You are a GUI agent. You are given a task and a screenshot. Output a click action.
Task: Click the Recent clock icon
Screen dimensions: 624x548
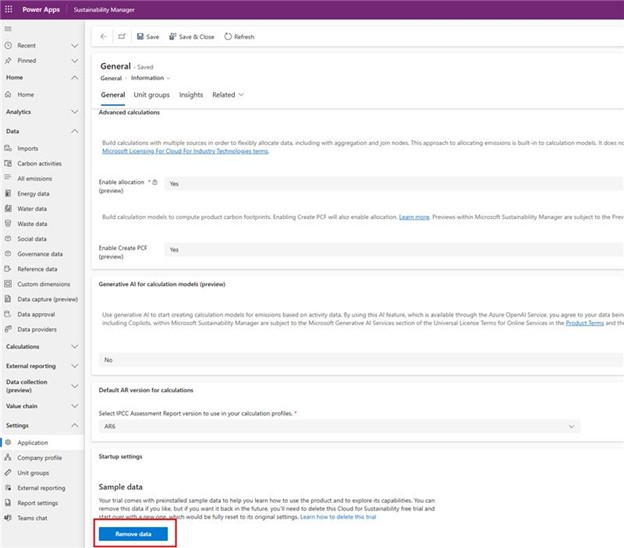click(x=8, y=45)
